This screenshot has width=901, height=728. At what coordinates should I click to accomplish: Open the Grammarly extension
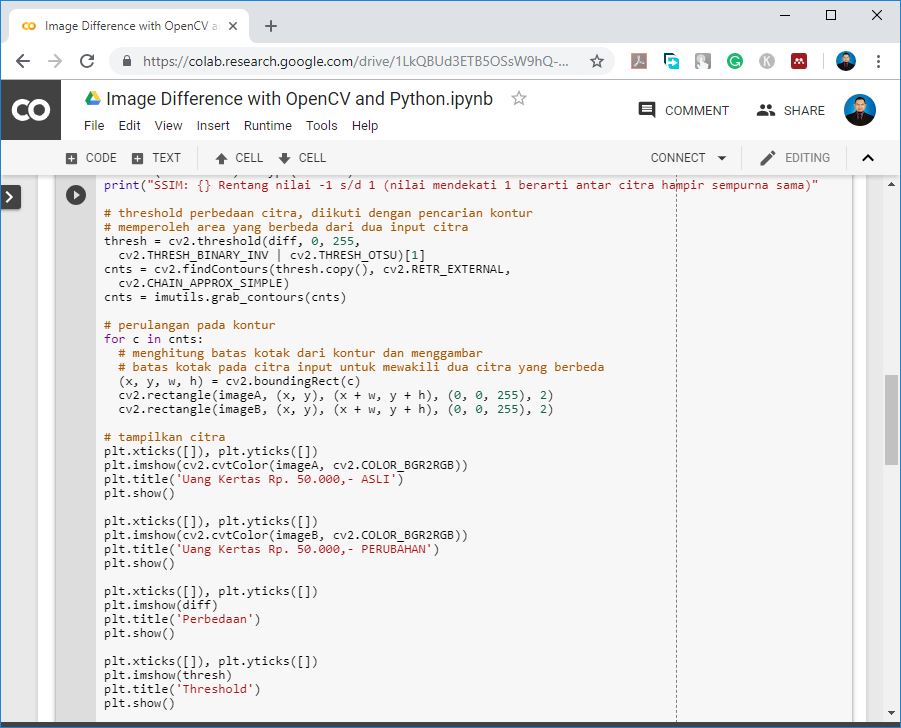point(735,61)
